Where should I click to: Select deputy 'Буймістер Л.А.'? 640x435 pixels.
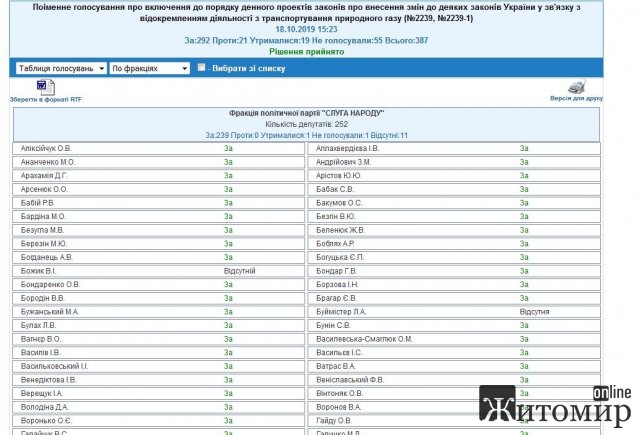tap(341, 312)
